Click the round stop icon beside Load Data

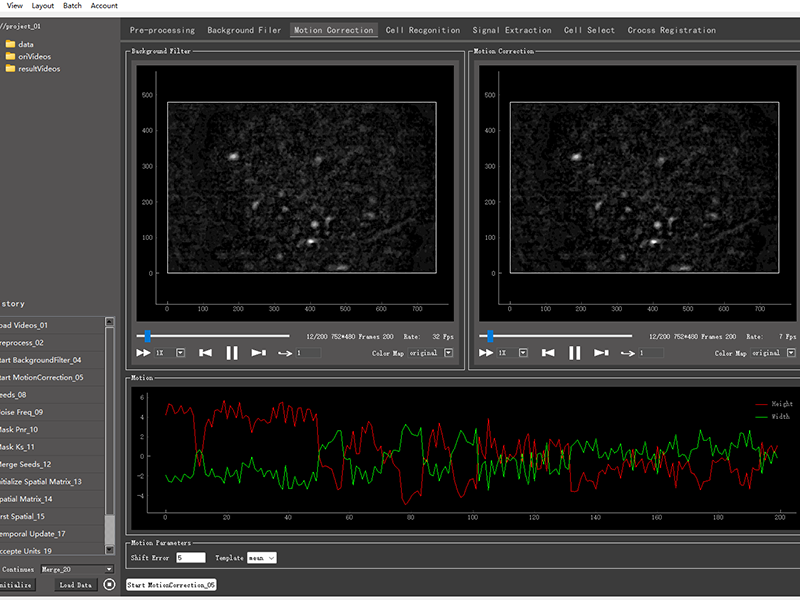click(x=109, y=584)
